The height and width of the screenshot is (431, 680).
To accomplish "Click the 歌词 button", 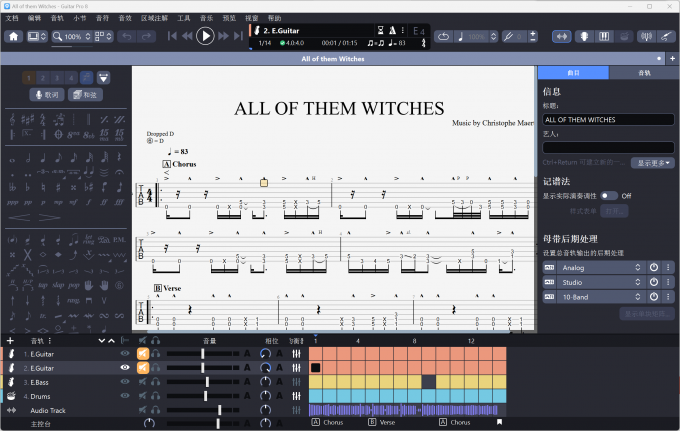I will point(46,95).
